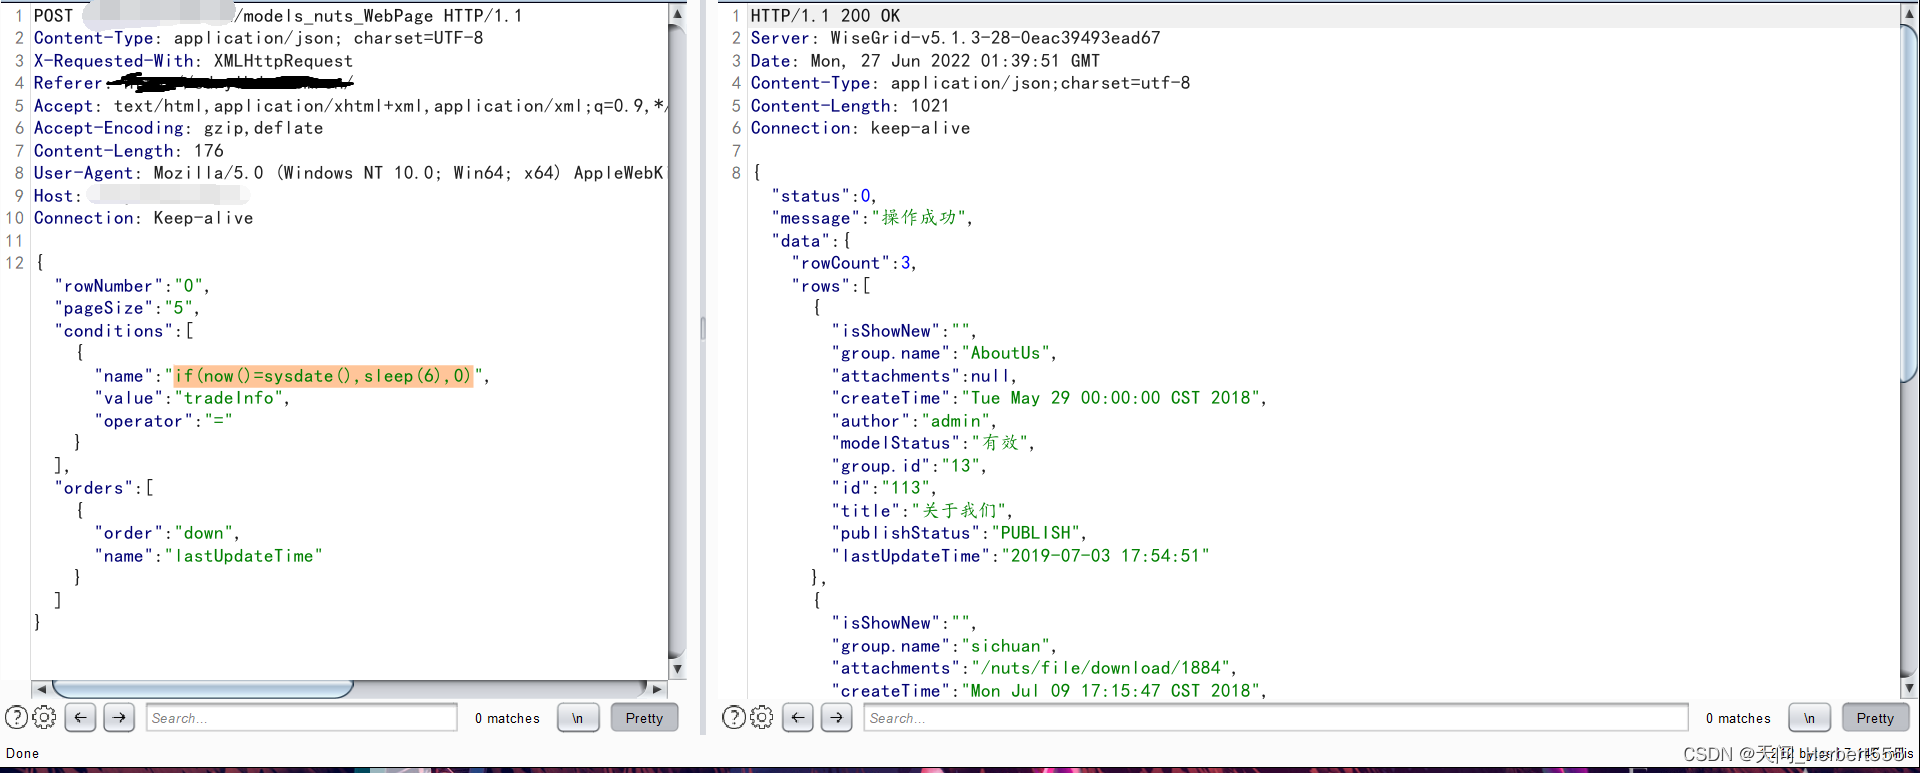The width and height of the screenshot is (1920, 773).
Task: Go to next match in request panel
Action: [x=119, y=717]
